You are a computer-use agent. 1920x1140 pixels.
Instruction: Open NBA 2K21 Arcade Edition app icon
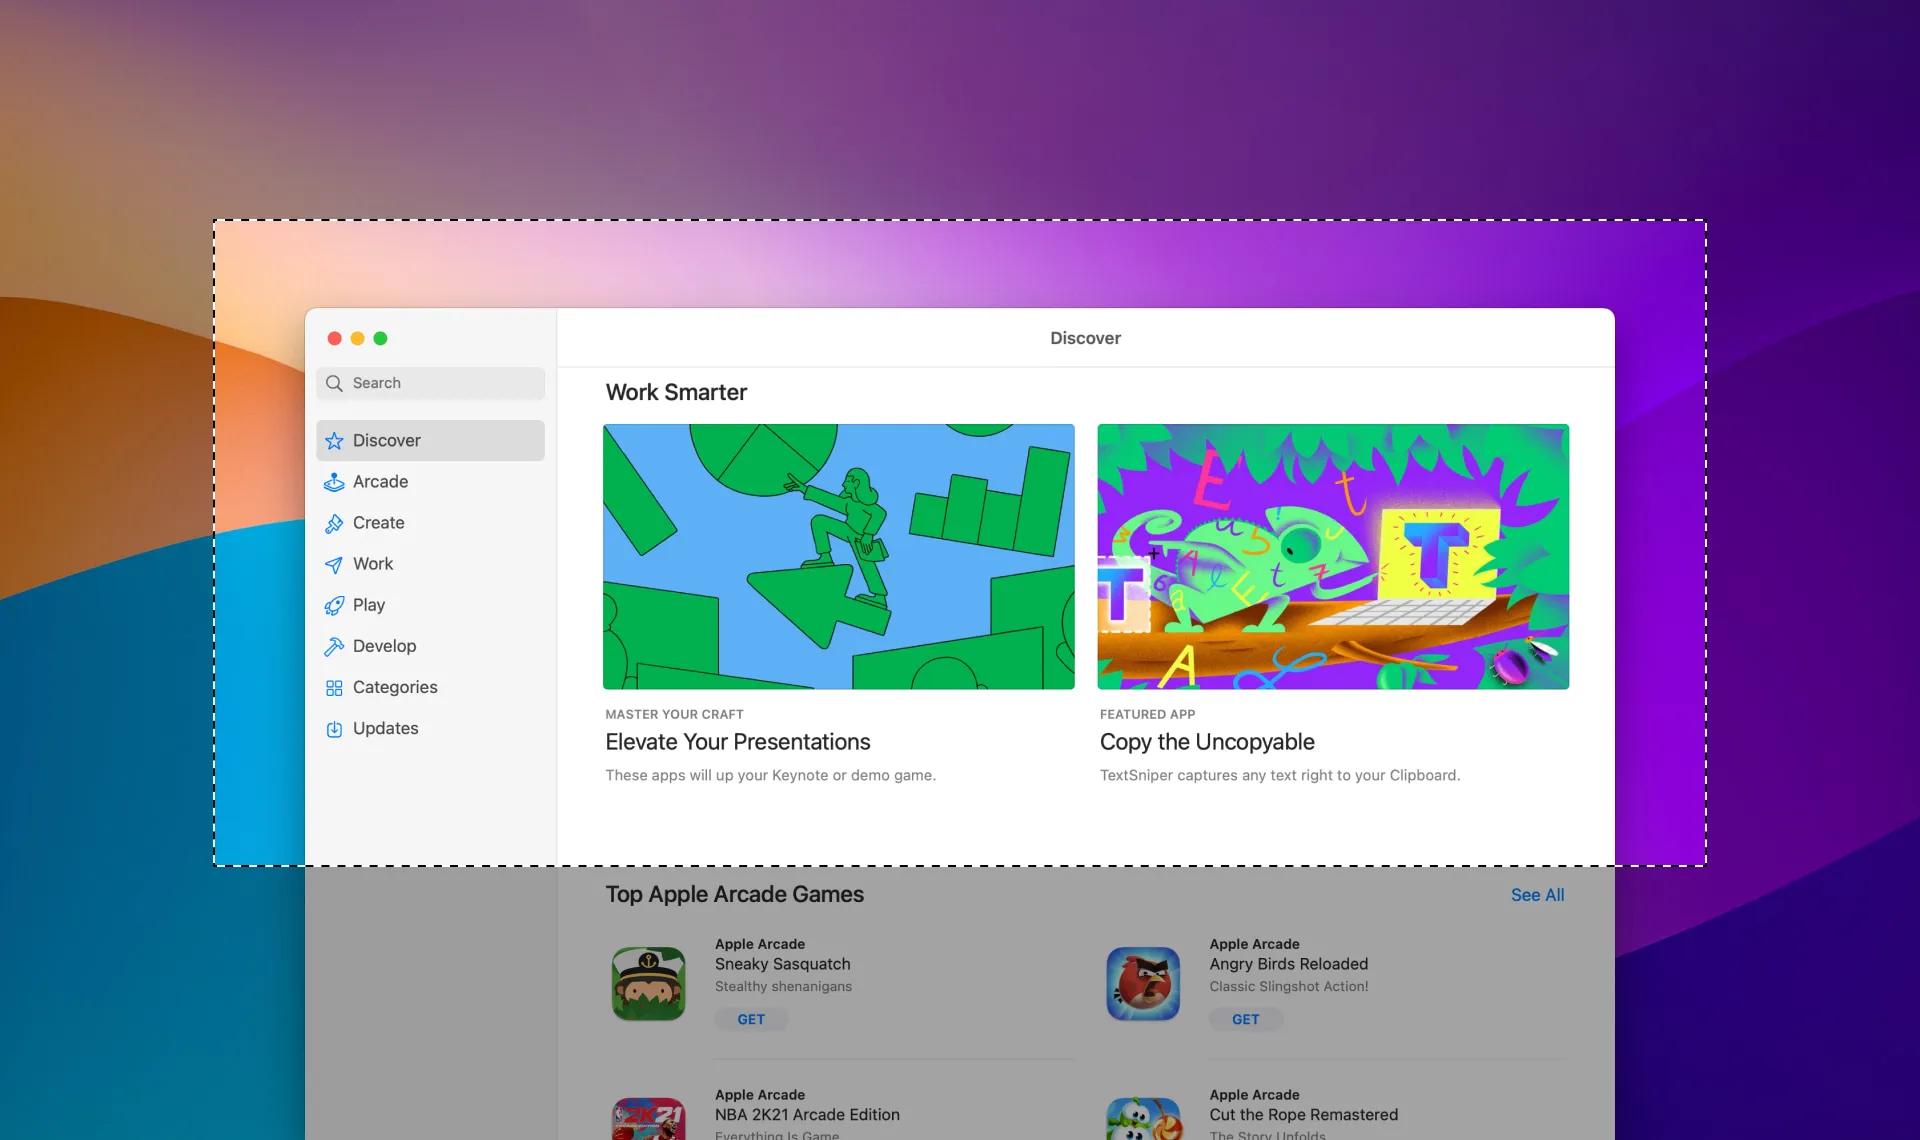tap(649, 1118)
